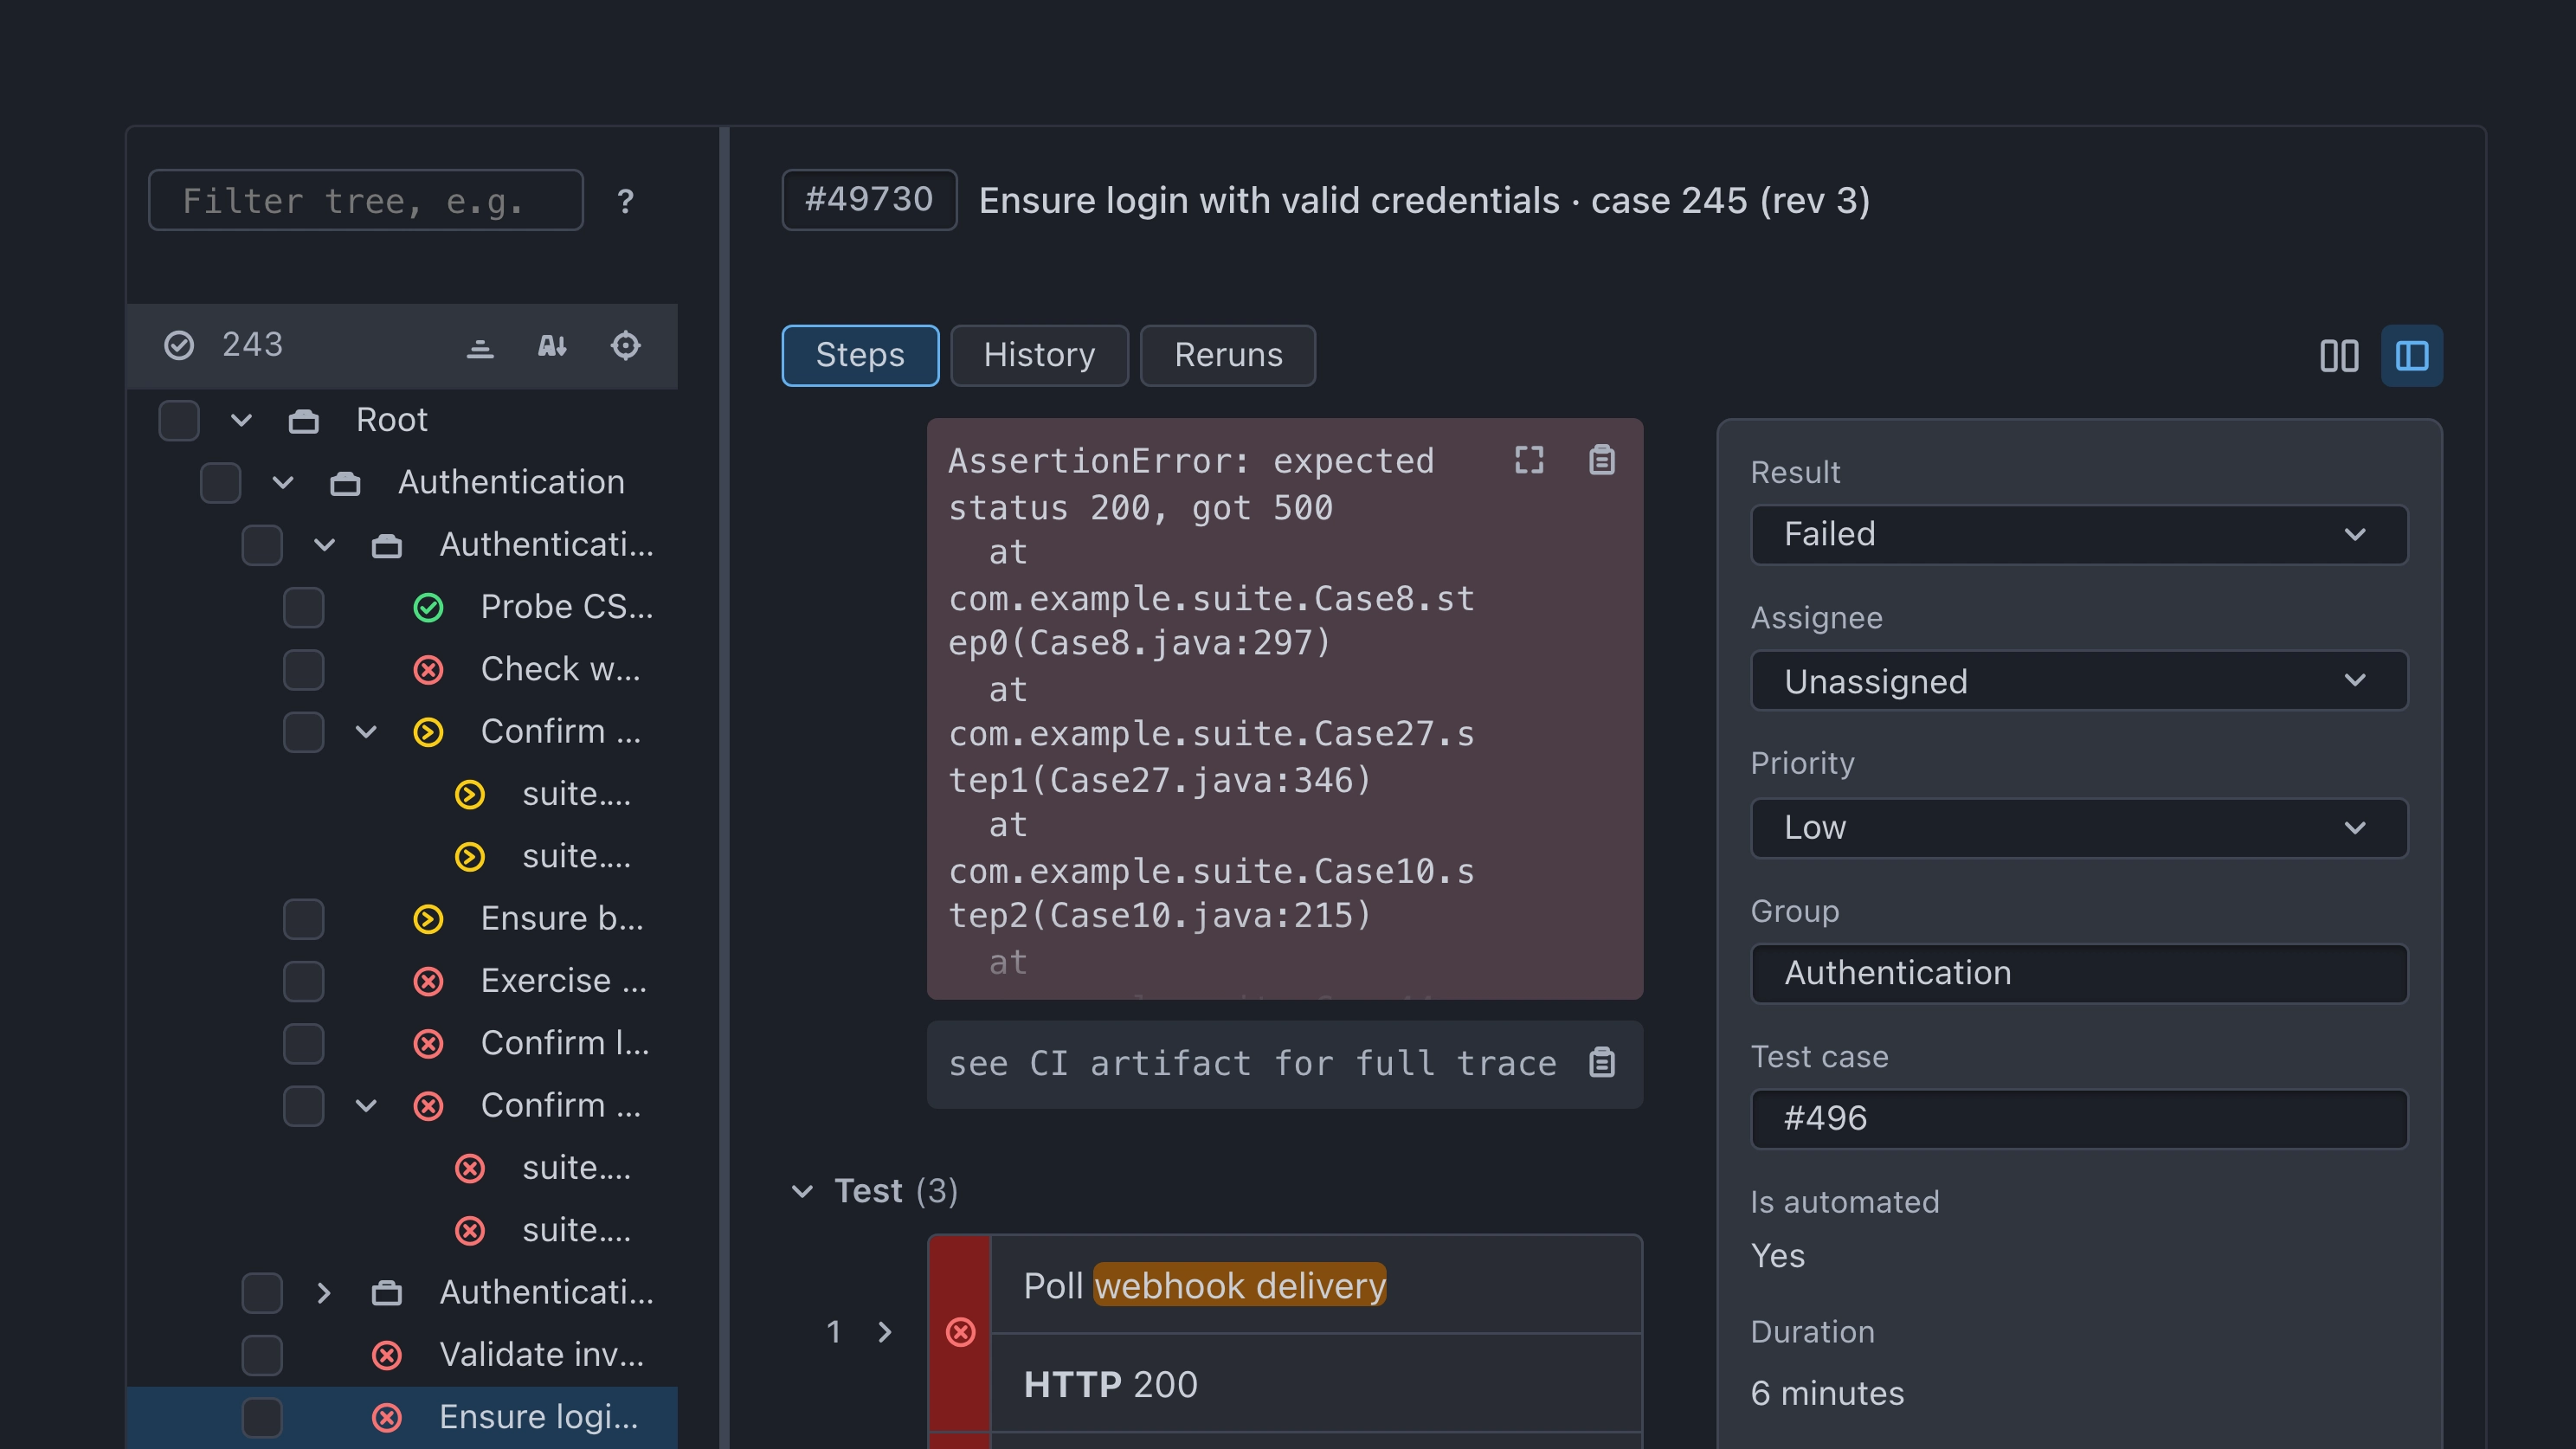Switch to the Steps tab
Screen dimensions: 2576x1449
(860, 355)
